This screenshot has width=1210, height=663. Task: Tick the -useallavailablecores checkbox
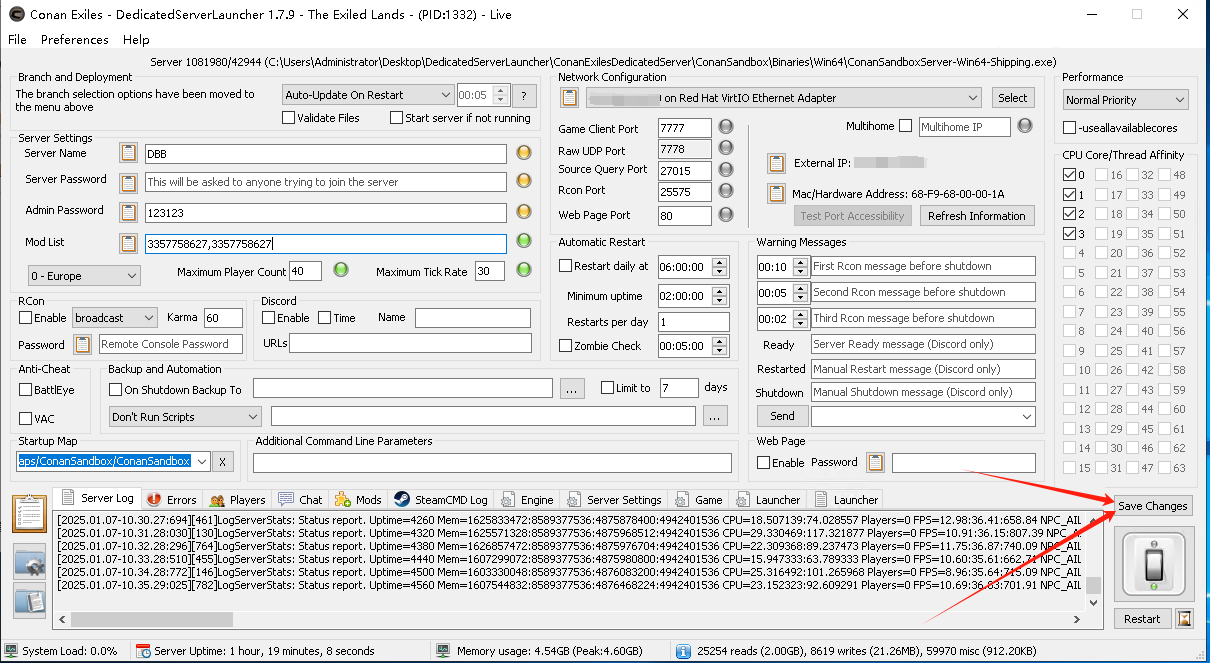[1070, 128]
